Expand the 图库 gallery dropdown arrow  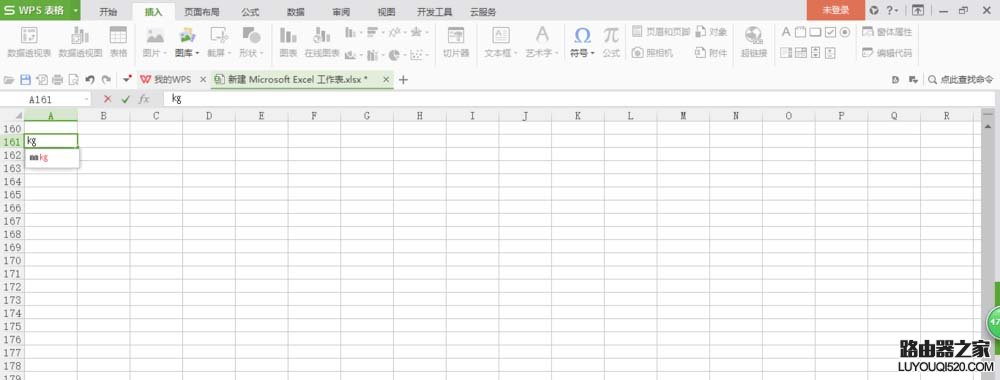197,54
